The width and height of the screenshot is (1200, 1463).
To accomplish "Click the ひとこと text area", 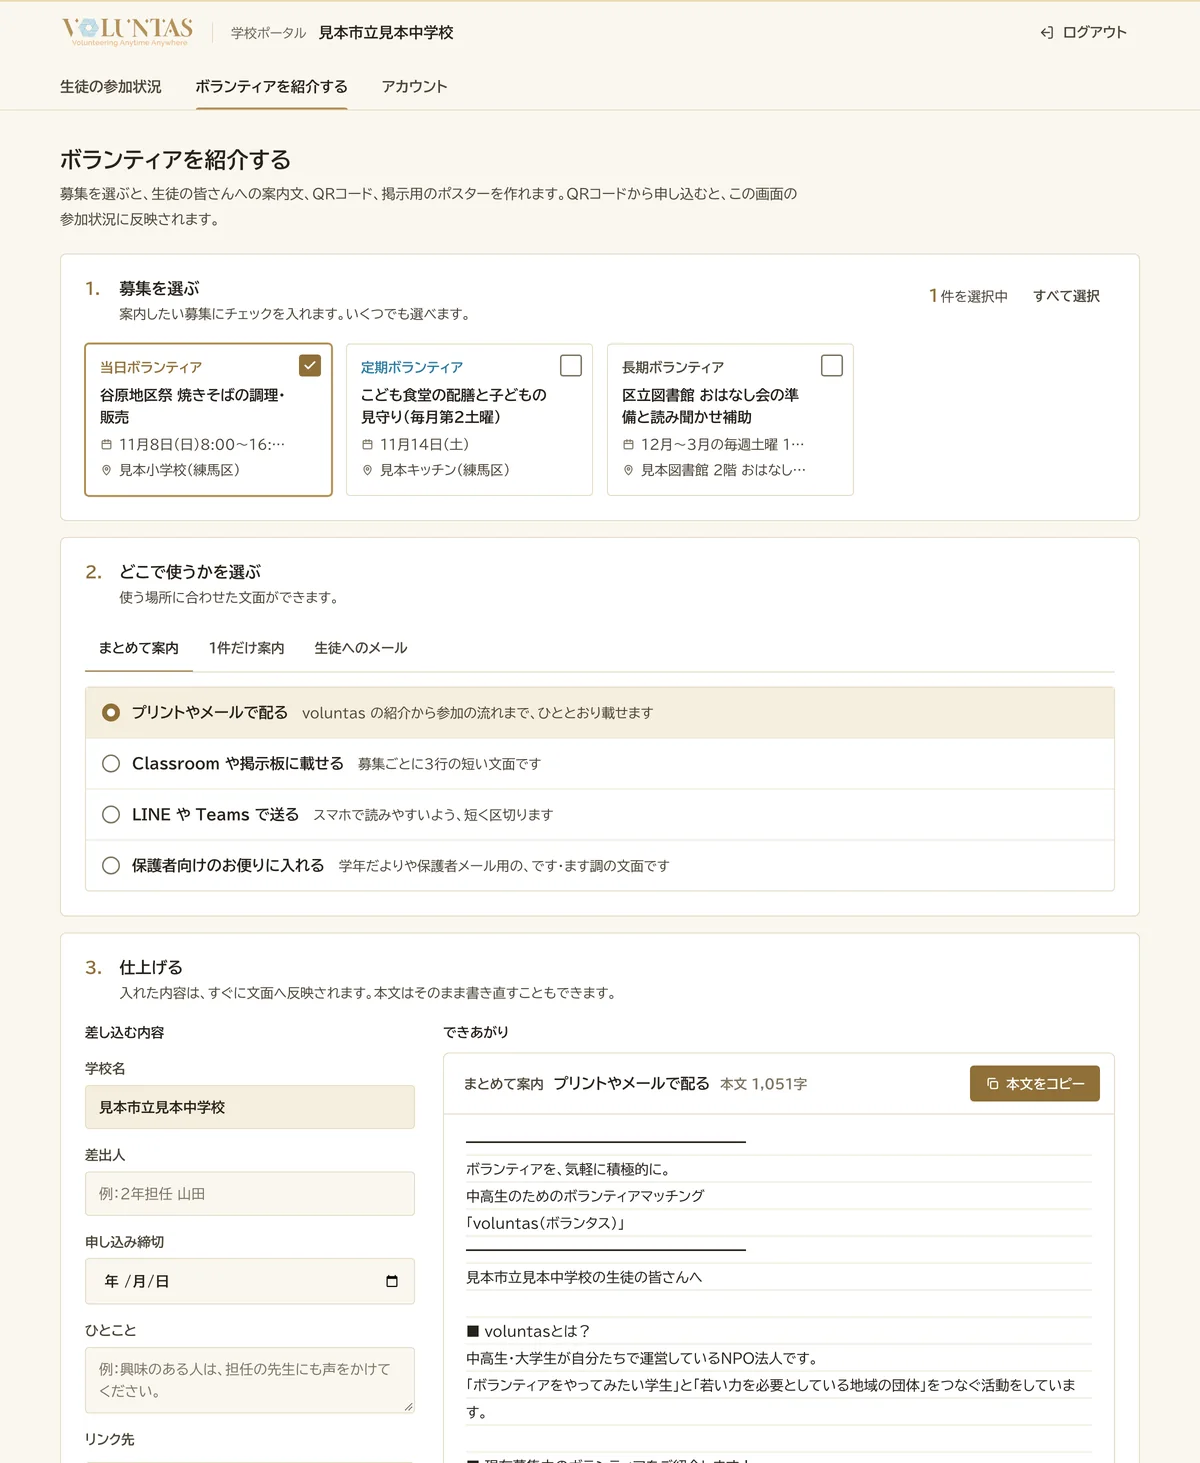I will [x=250, y=1380].
